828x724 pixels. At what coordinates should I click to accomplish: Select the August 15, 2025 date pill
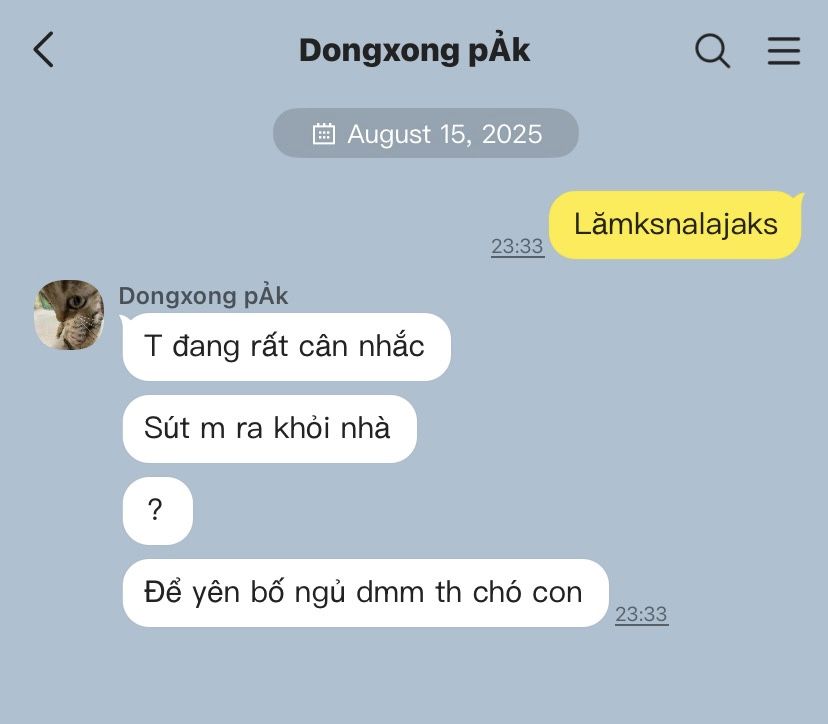click(426, 133)
